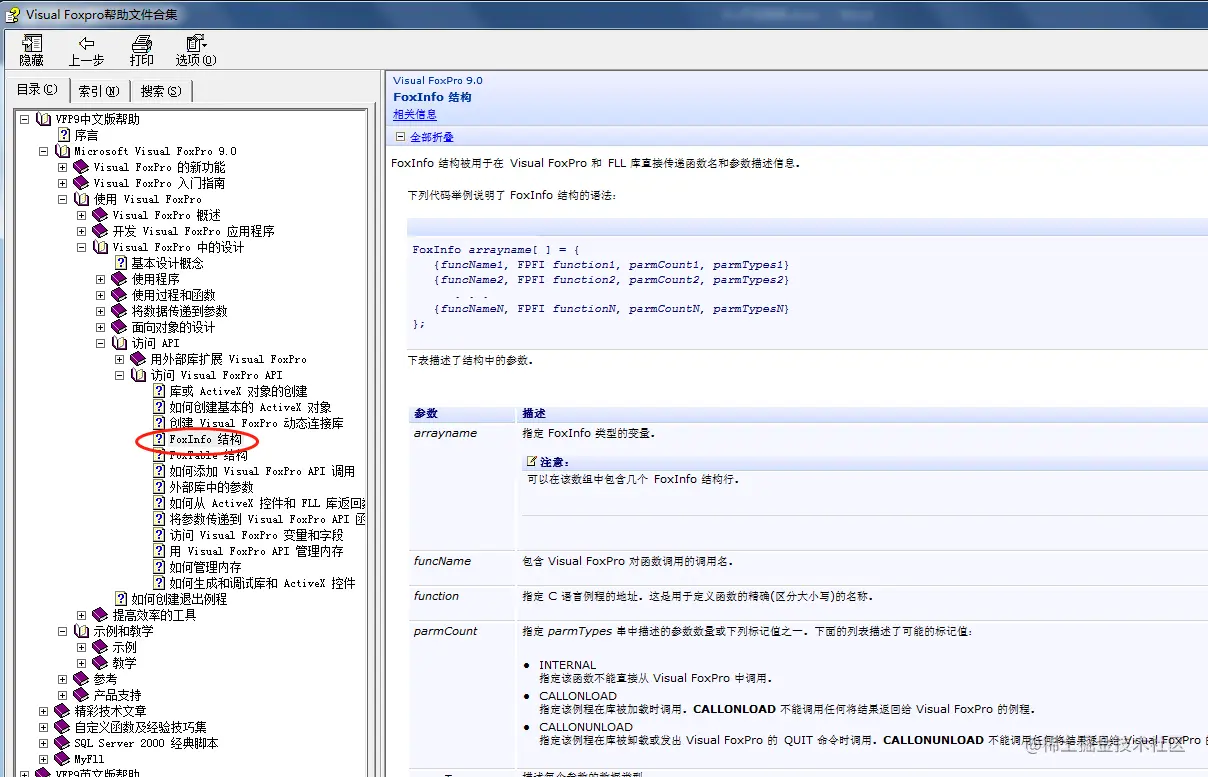Expand 用外部库扩展 Visual FoxPro node
Image resolution: width=1208 pixels, height=777 pixels.
point(119,359)
